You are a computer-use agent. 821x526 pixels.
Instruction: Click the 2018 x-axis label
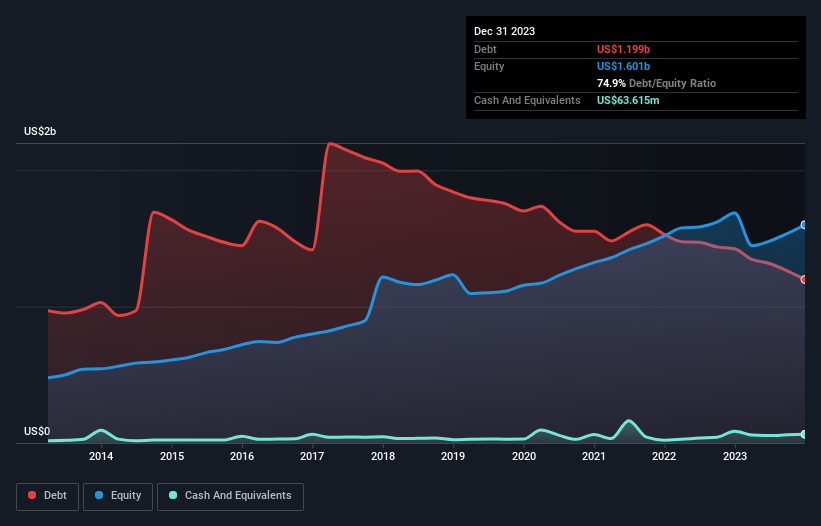click(383, 456)
